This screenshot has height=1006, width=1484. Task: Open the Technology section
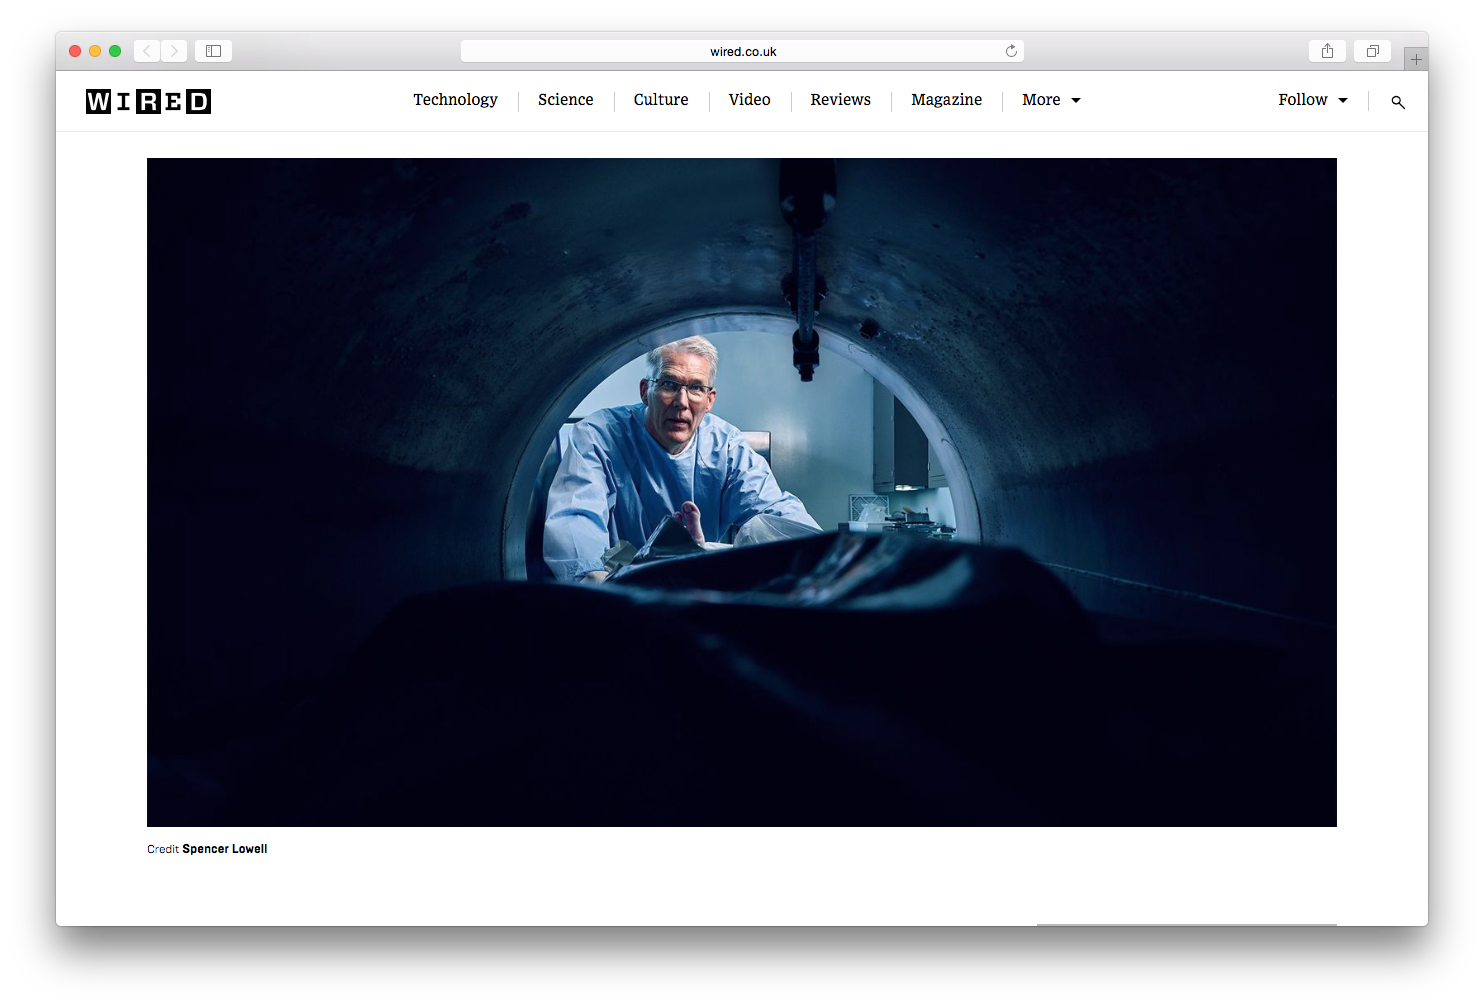[x=455, y=100]
